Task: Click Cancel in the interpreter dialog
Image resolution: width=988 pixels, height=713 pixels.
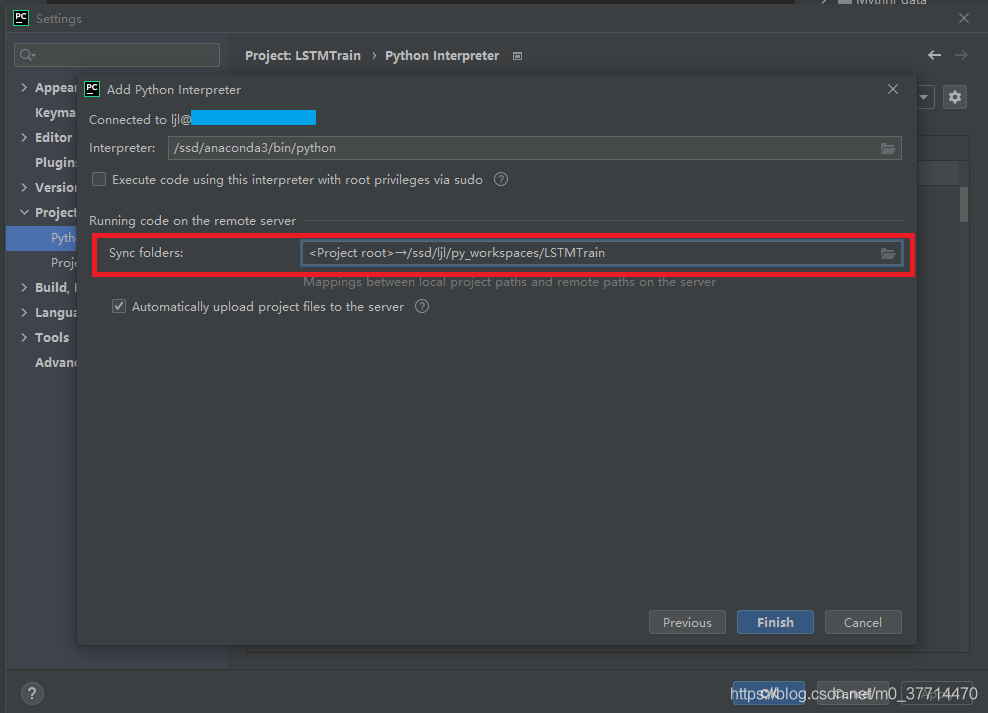Action: point(862,622)
